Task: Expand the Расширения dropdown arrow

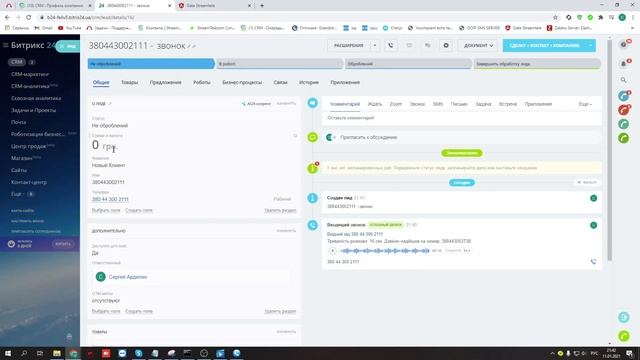Action: [375, 46]
